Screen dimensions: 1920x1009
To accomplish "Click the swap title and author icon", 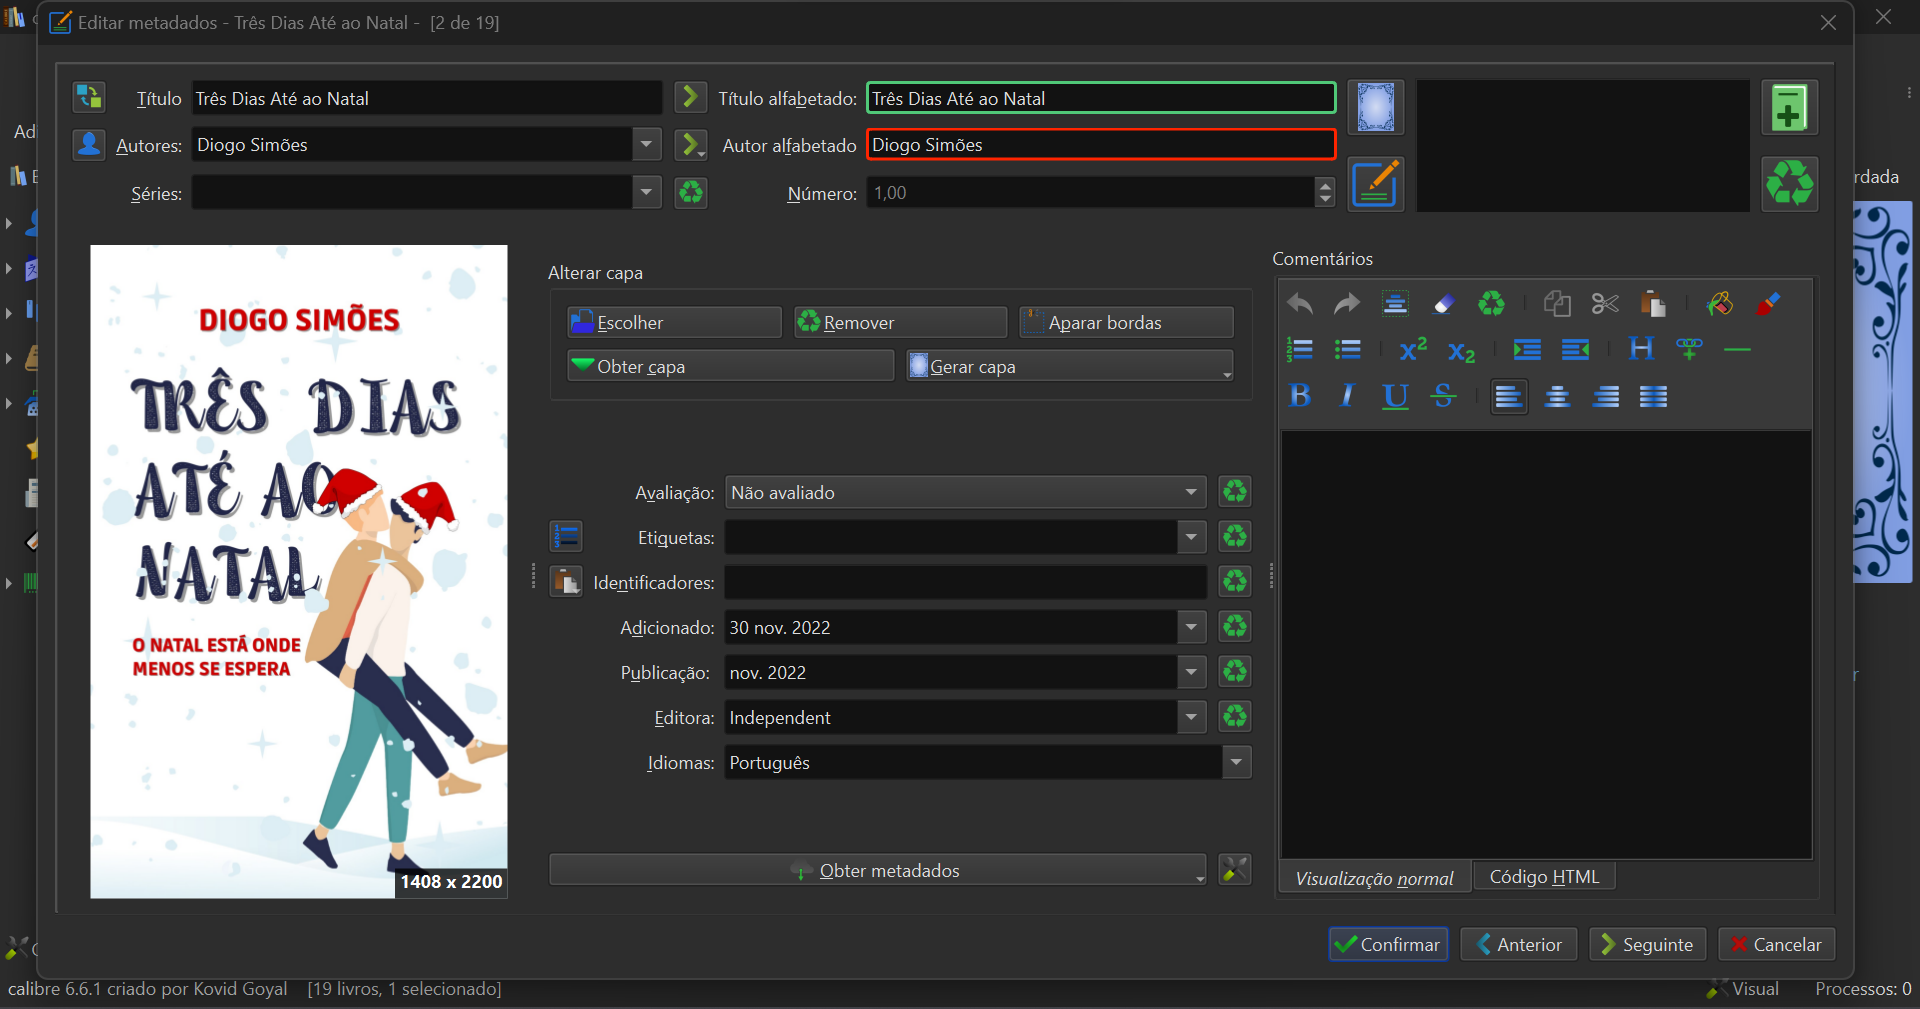I will pyautogui.click(x=89, y=97).
